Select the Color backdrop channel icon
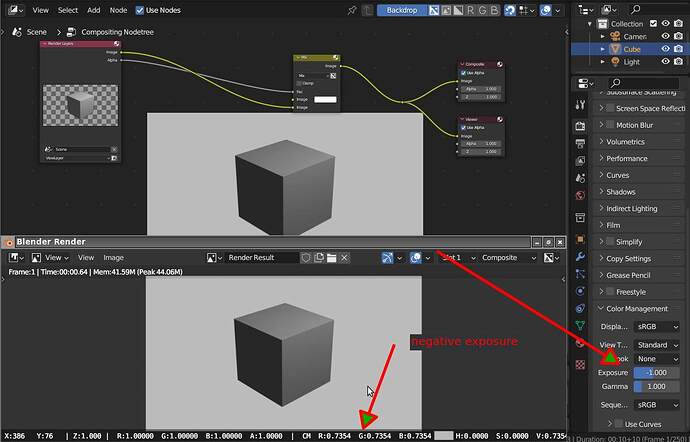 click(x=446, y=10)
